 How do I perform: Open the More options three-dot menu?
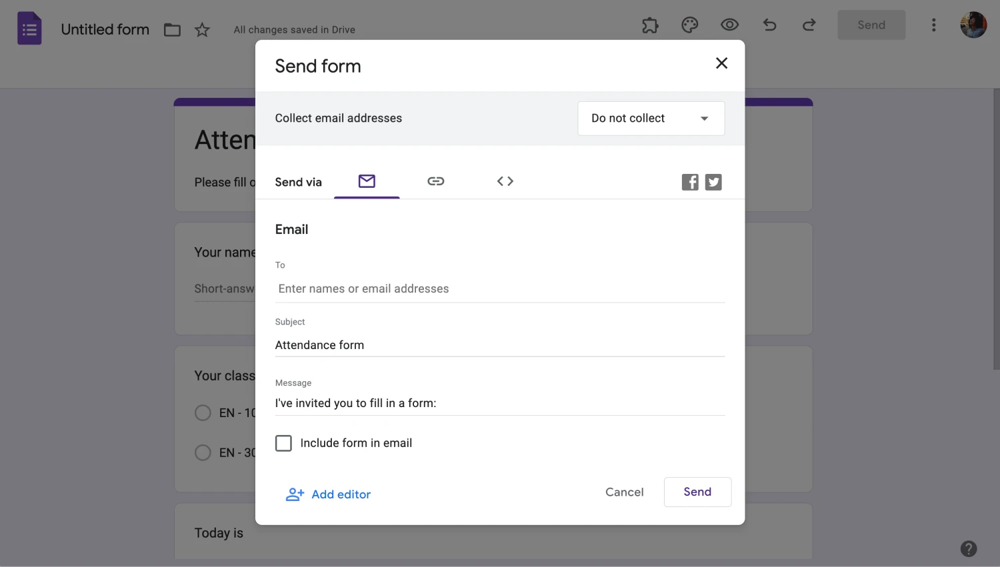[934, 25]
